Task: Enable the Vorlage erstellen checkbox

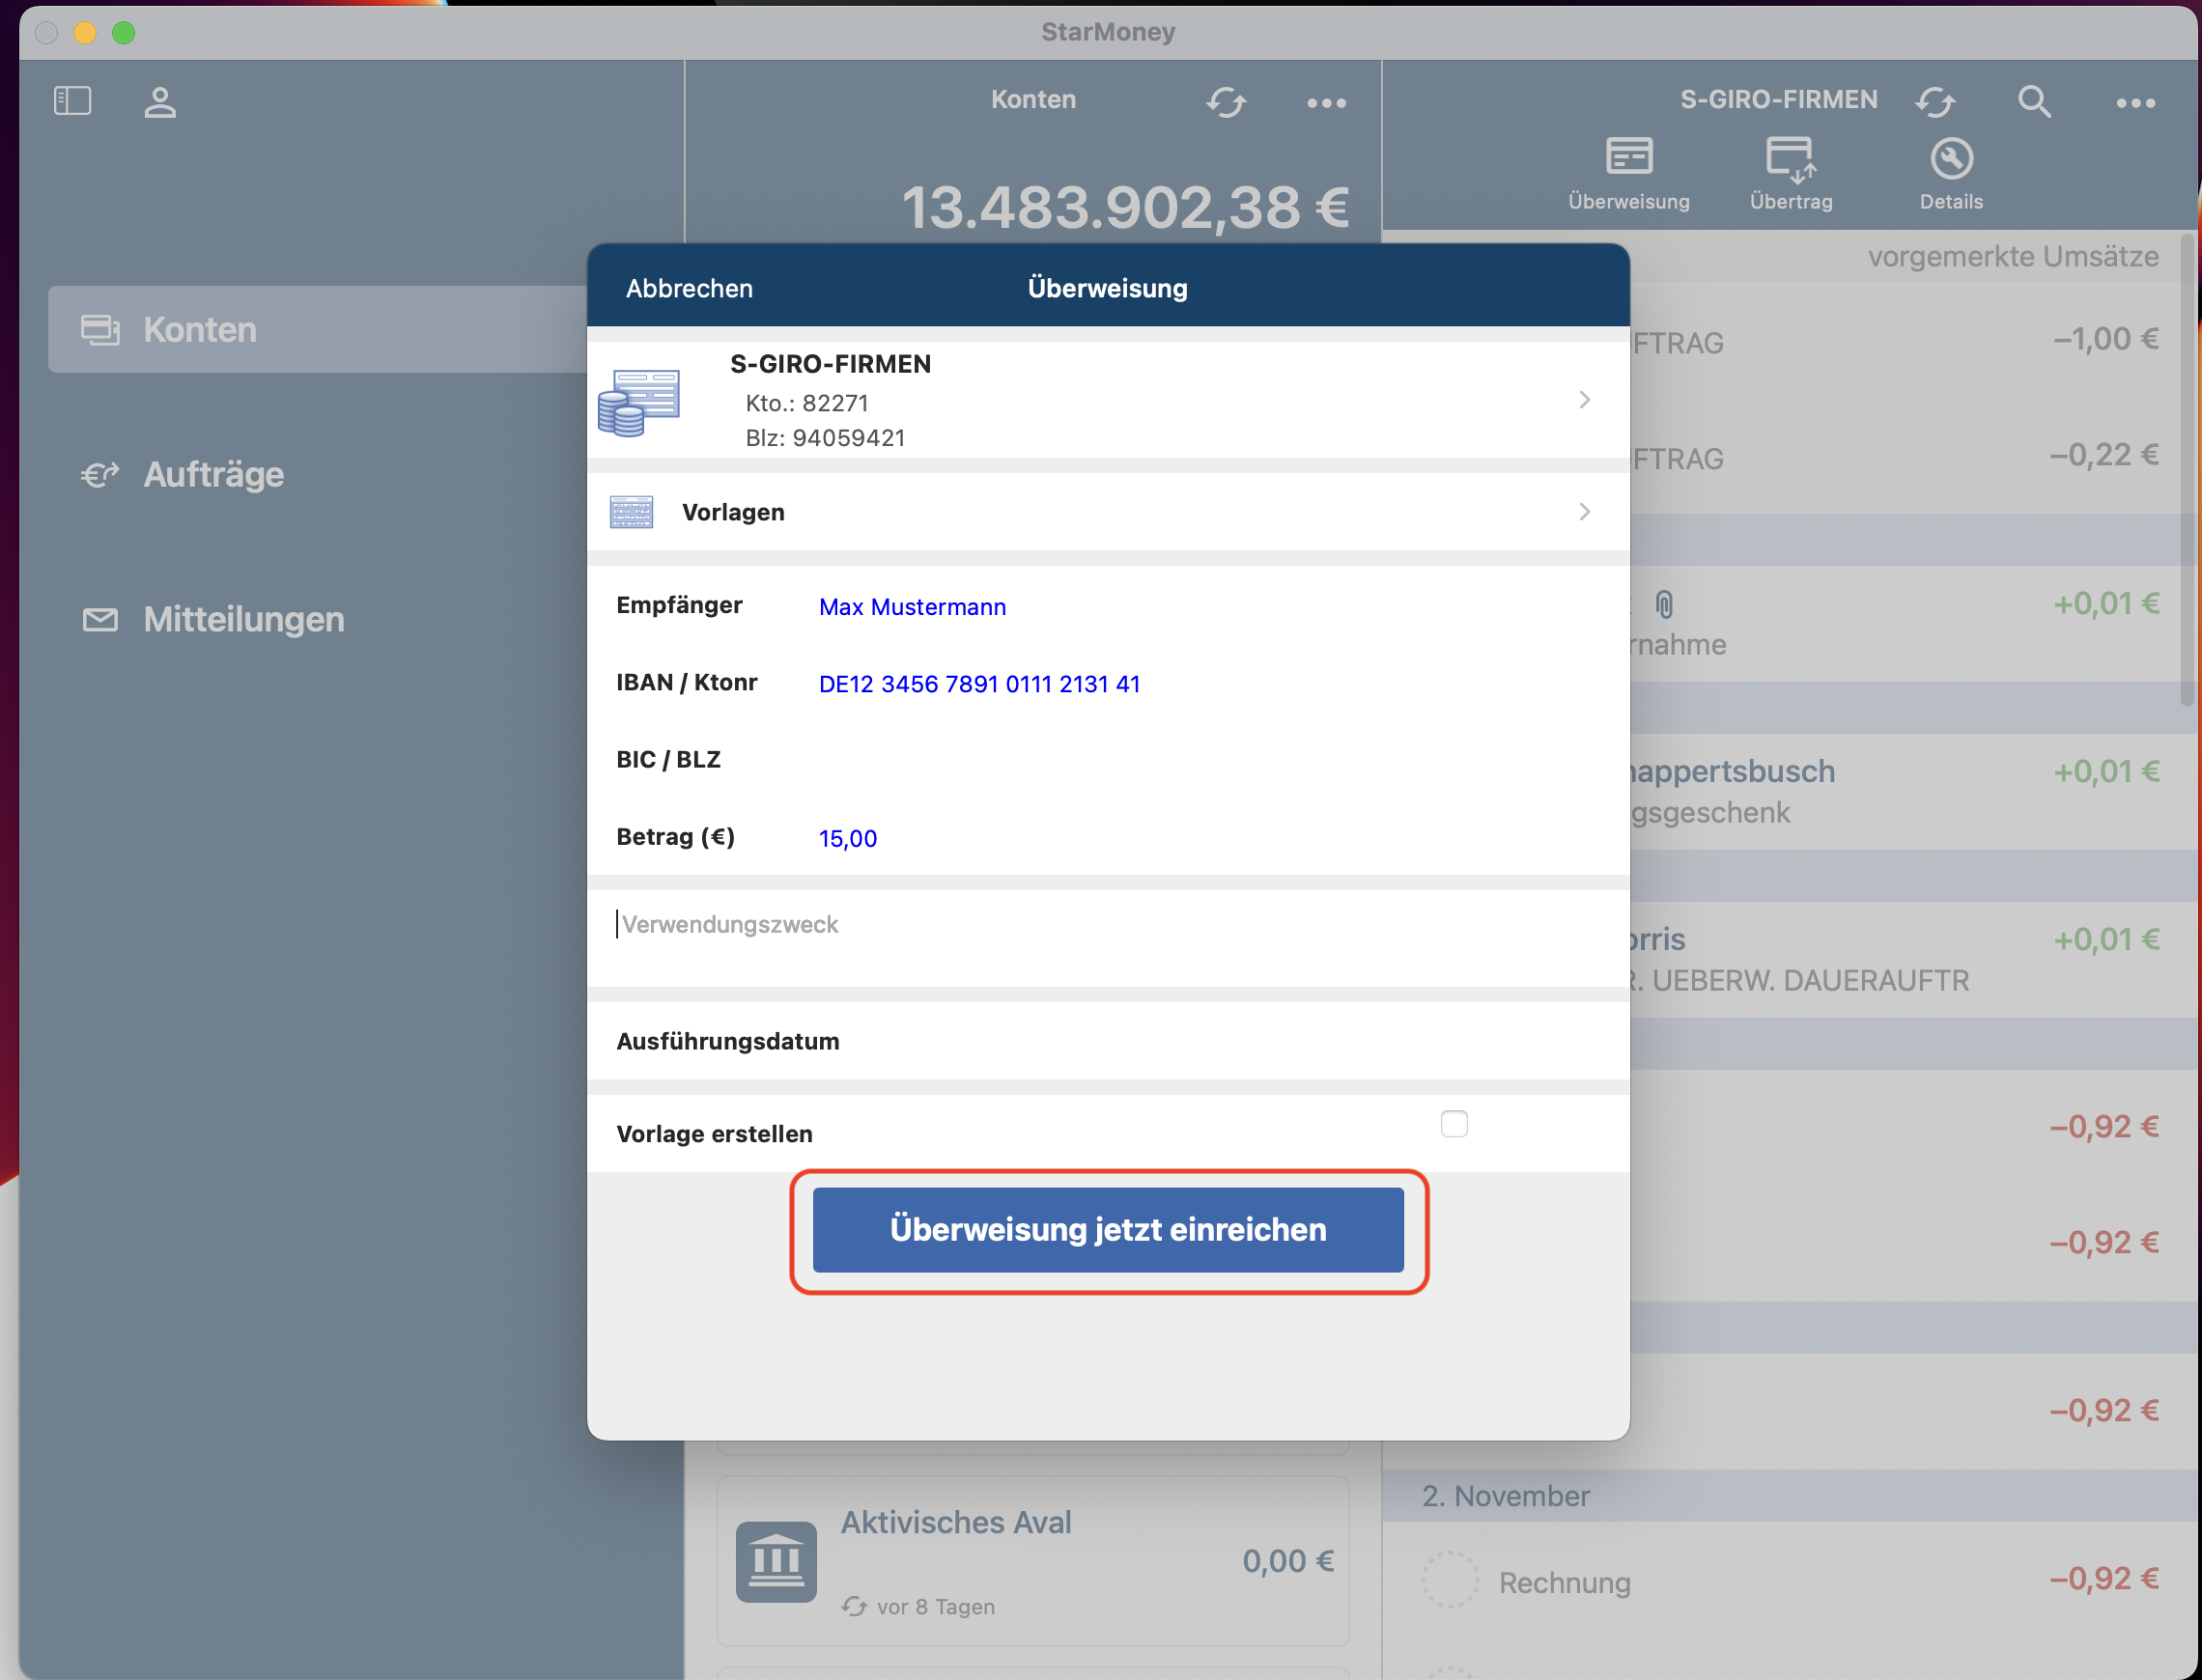Action: pos(1454,1124)
